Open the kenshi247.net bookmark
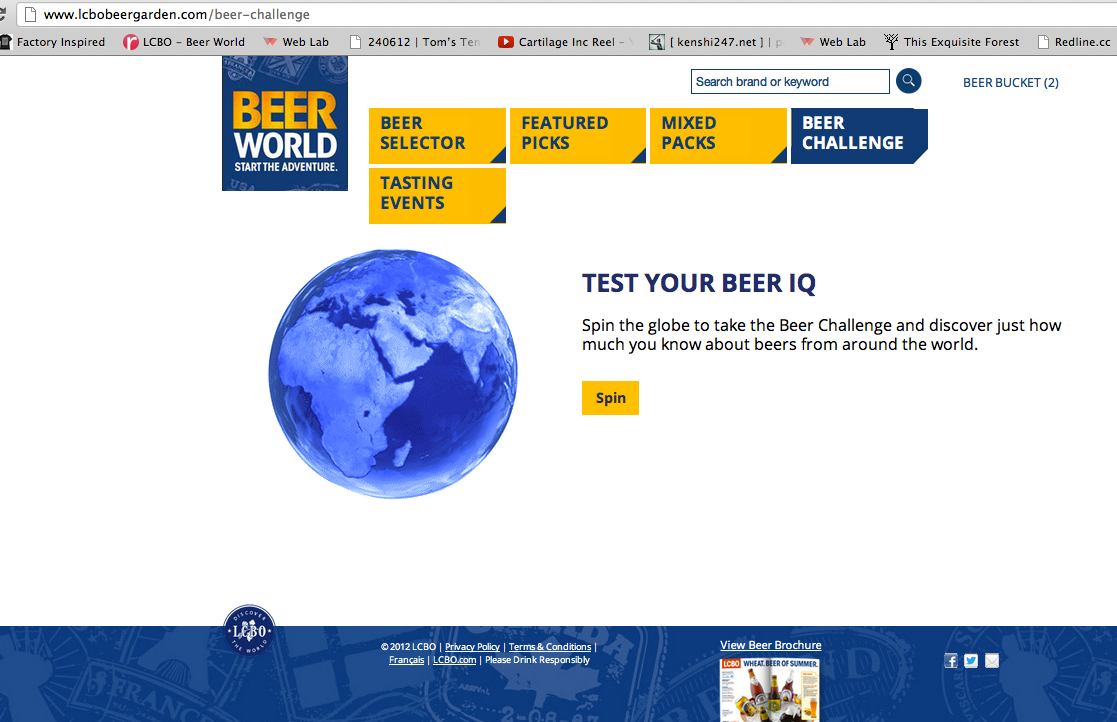The width and height of the screenshot is (1117, 722). pos(715,42)
